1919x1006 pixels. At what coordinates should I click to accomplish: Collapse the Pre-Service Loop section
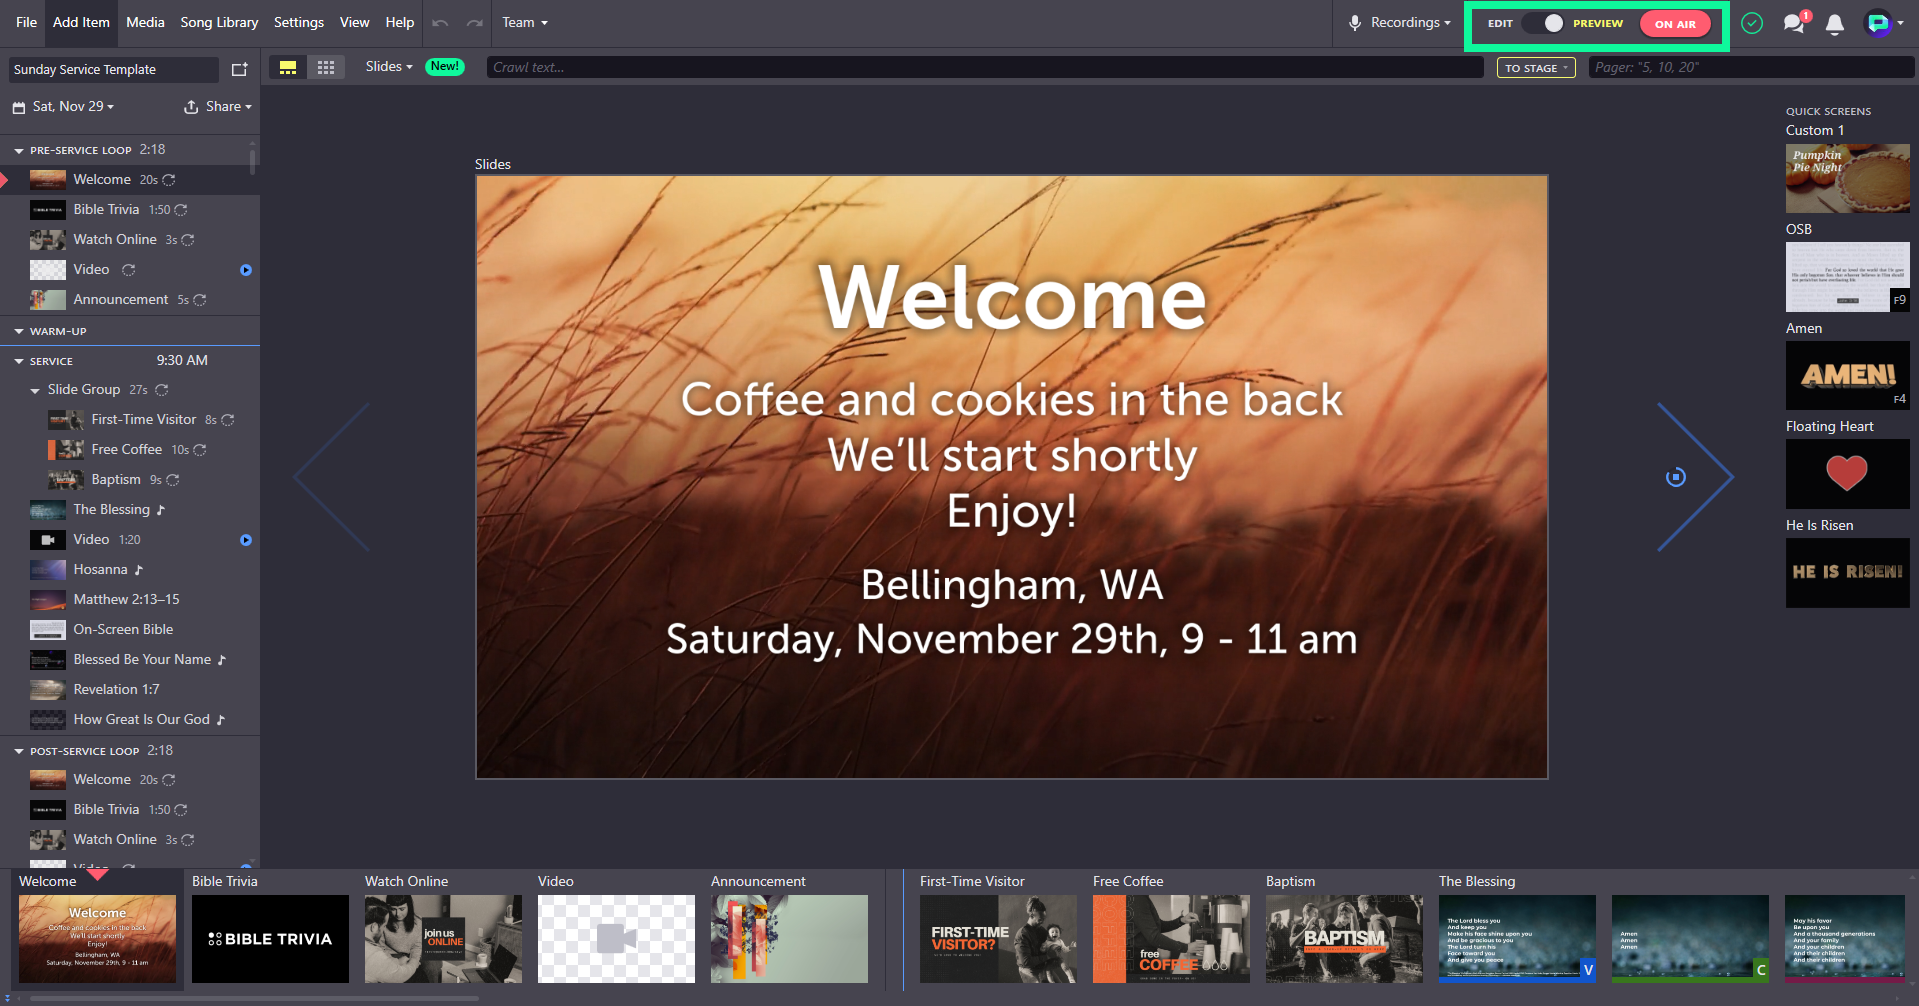coord(19,150)
